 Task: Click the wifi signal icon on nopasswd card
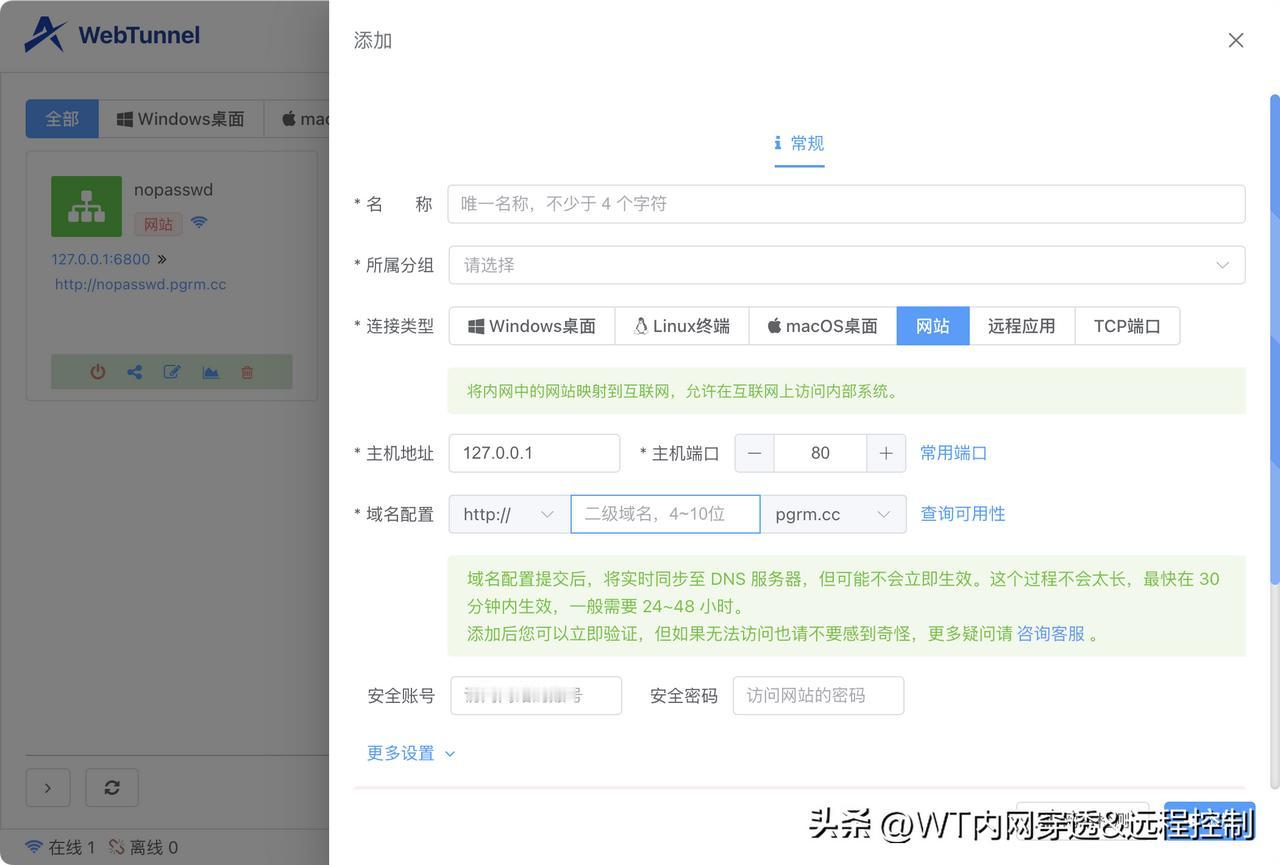tap(198, 222)
